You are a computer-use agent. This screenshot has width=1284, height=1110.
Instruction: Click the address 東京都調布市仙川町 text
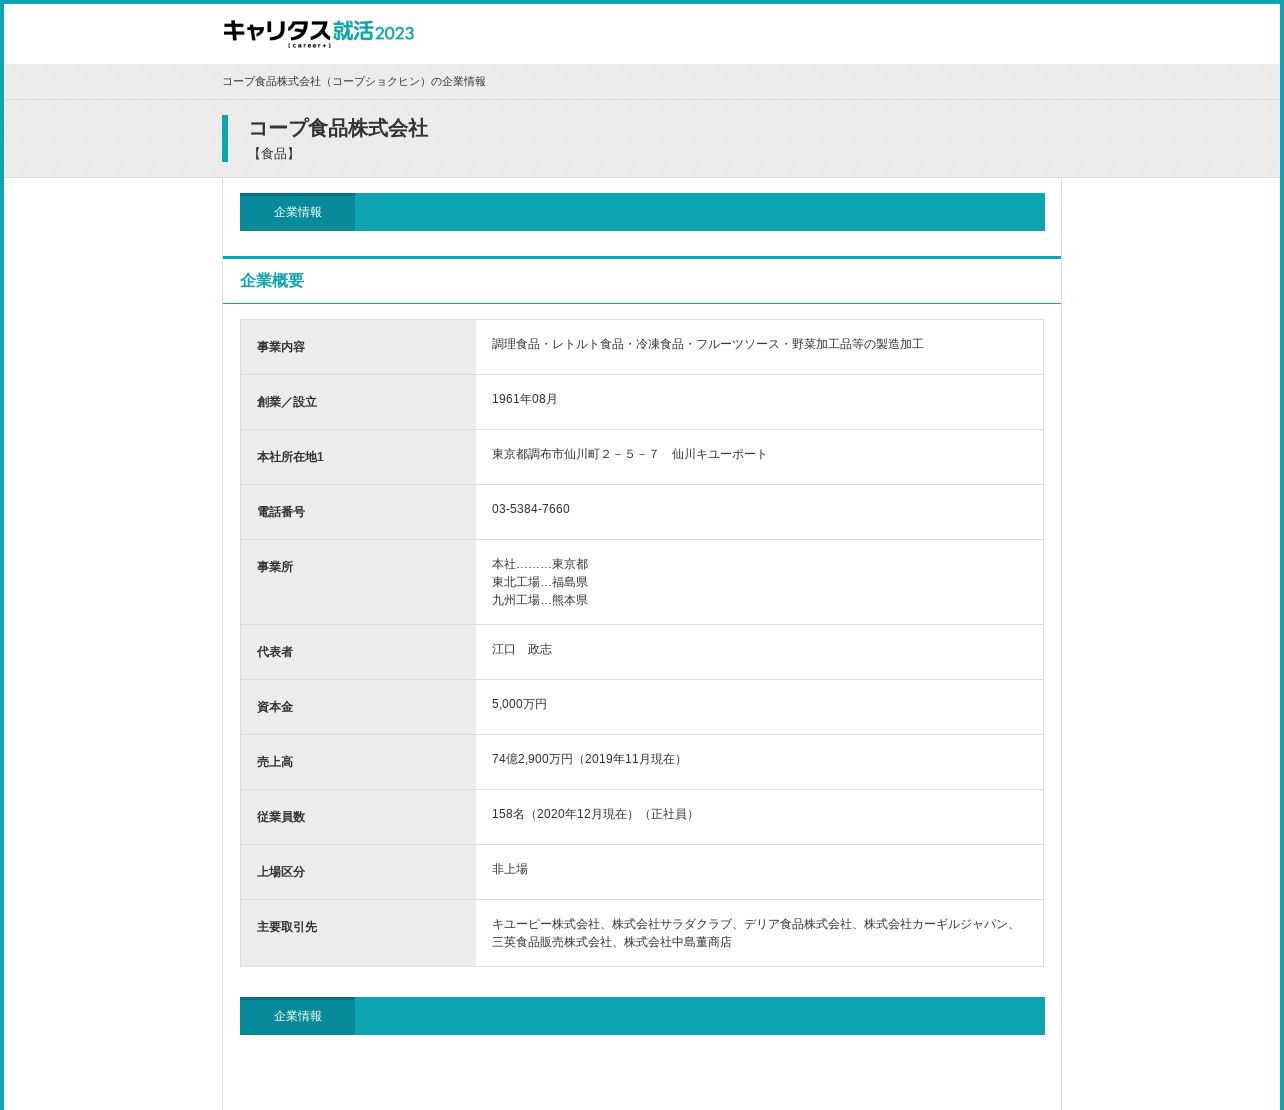coord(630,454)
